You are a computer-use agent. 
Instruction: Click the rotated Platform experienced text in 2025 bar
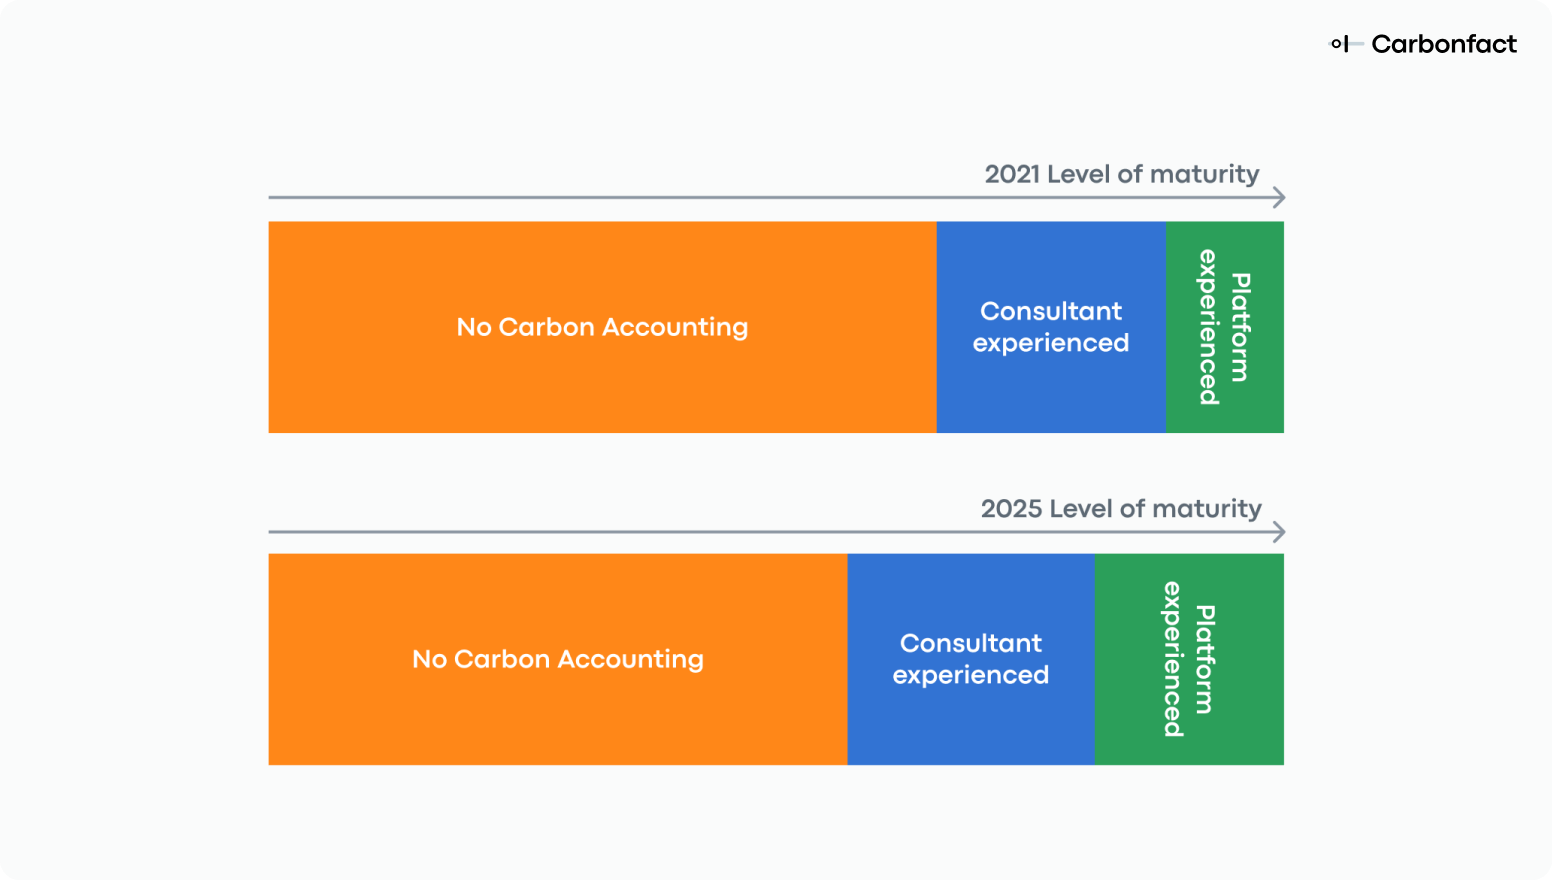pos(1189,659)
